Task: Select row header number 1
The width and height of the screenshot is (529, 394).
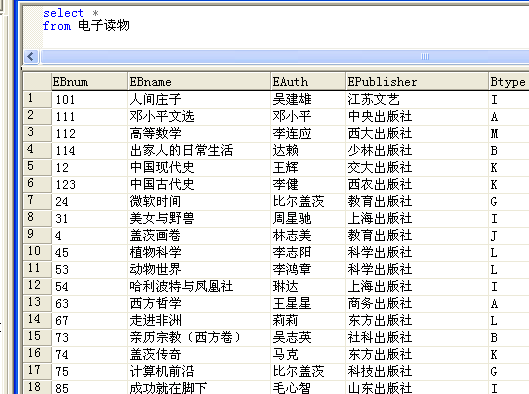Action: click(37, 99)
